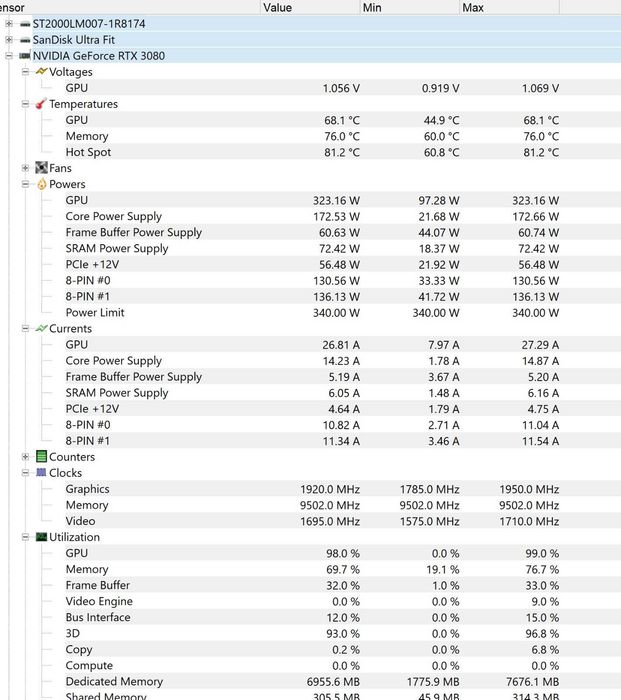Click the Counters green list icon
The width and height of the screenshot is (621, 700).
pyautogui.click(x=41, y=456)
